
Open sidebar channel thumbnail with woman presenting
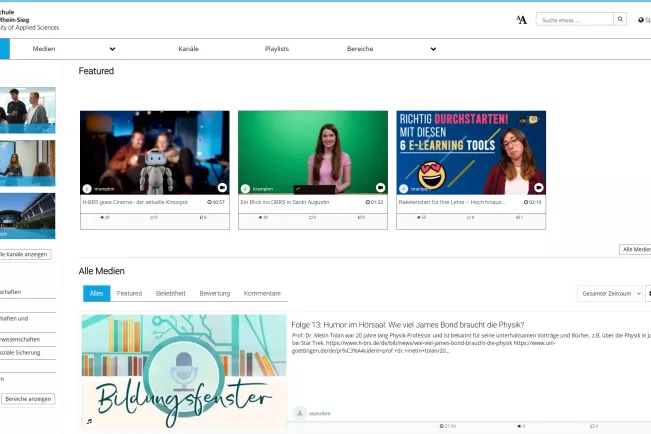tap(27, 163)
